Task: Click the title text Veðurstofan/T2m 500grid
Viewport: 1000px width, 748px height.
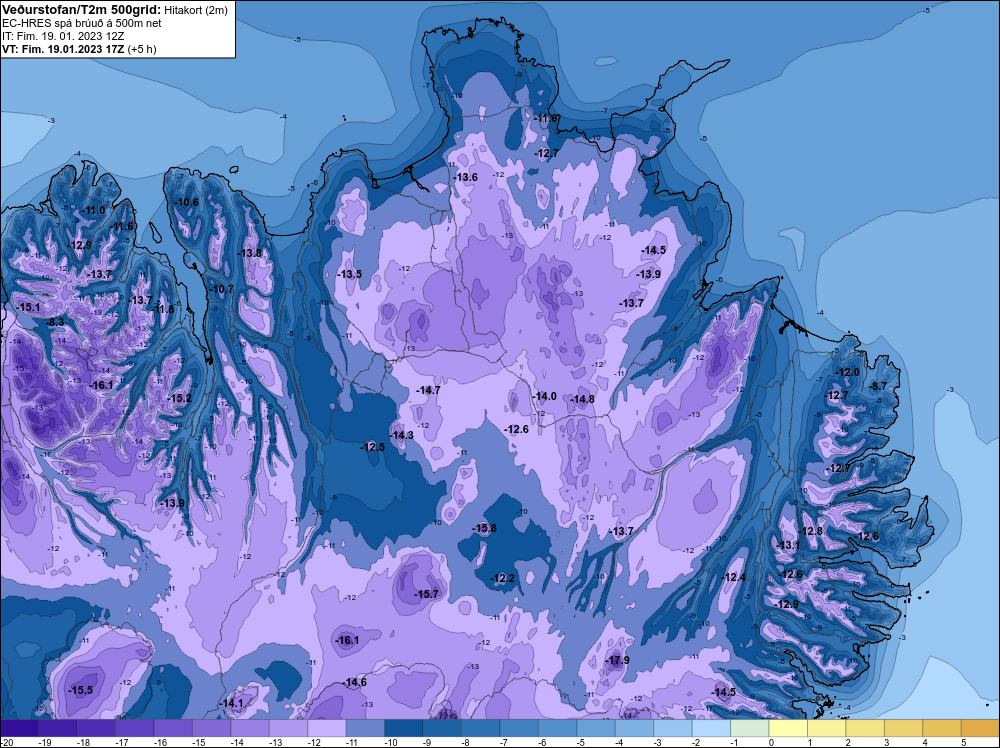Action: coord(81,9)
